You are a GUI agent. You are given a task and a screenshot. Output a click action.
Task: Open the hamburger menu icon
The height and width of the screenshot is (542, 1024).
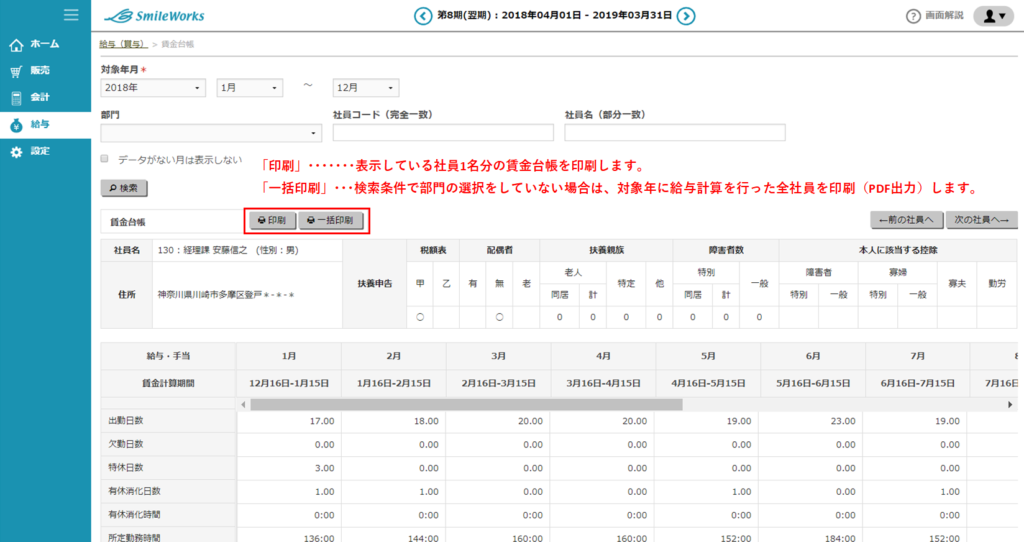coord(71,14)
